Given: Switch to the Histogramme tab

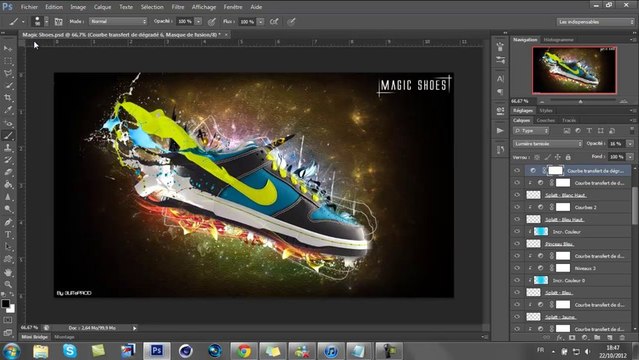Looking at the screenshot, I should (x=558, y=40).
